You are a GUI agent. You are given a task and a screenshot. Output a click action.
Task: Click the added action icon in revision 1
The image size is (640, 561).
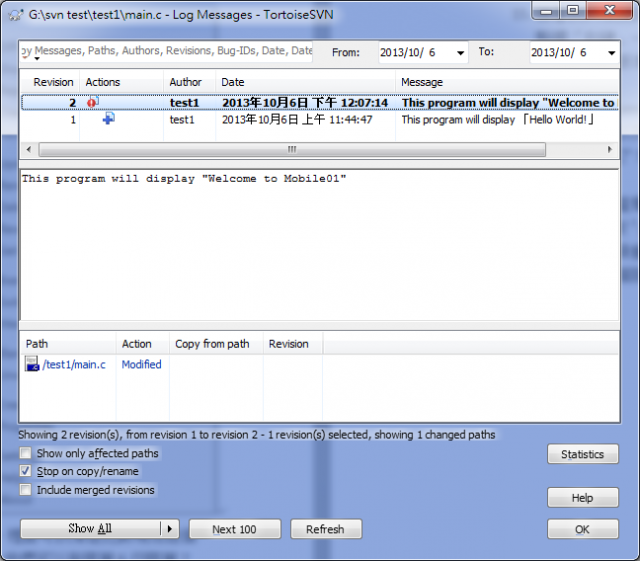(109, 119)
